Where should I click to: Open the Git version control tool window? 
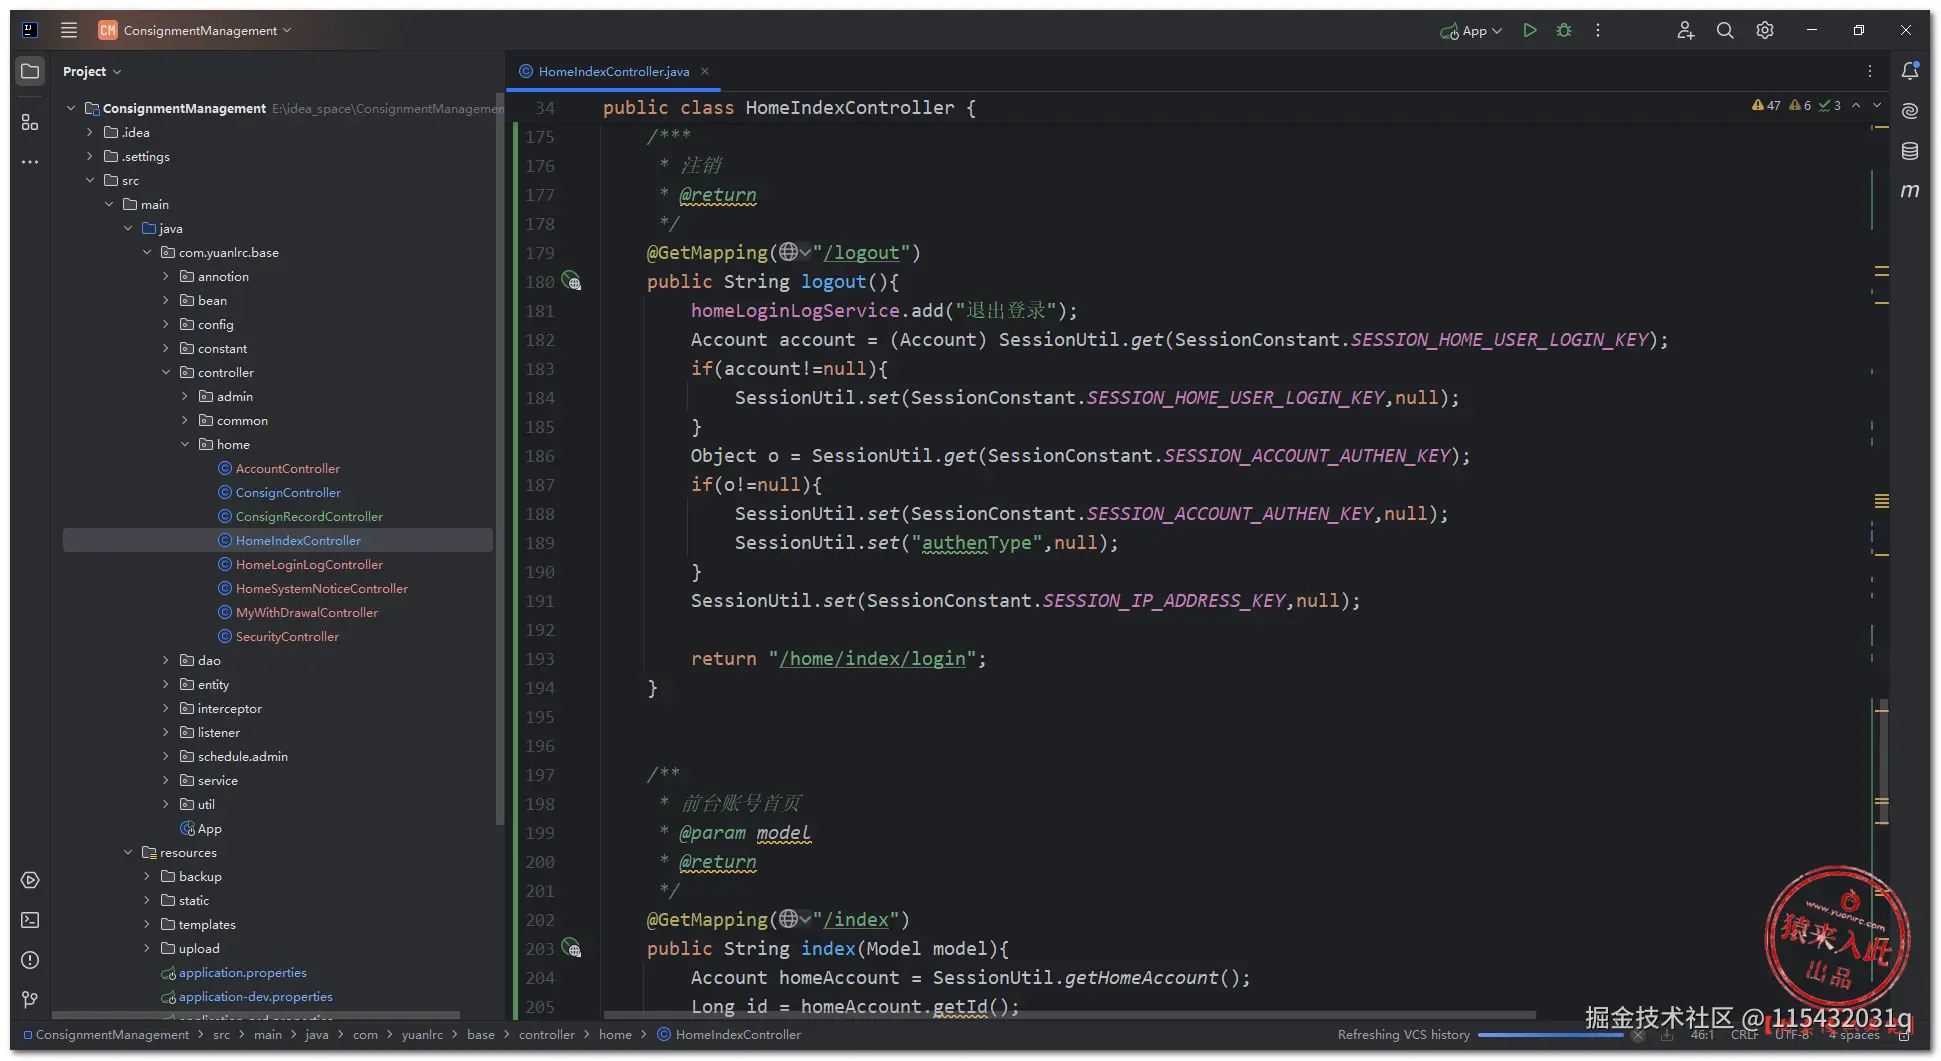[30, 1000]
